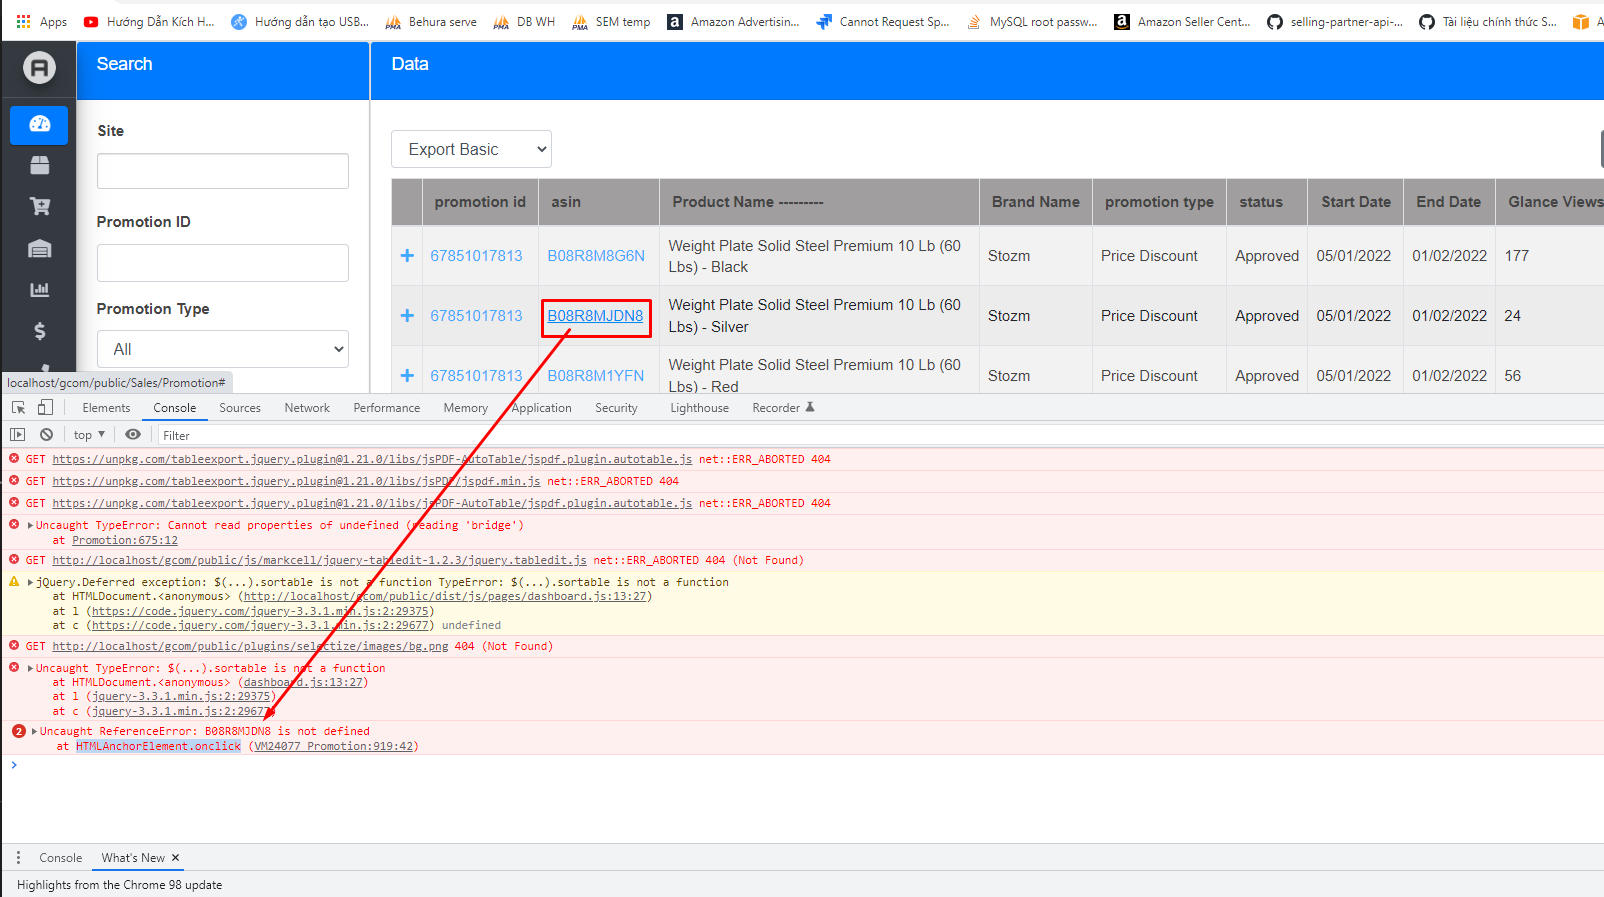Screen dimensions: 1604x897
Task: Open the Amazon Advertising bookmark
Action: click(x=733, y=21)
